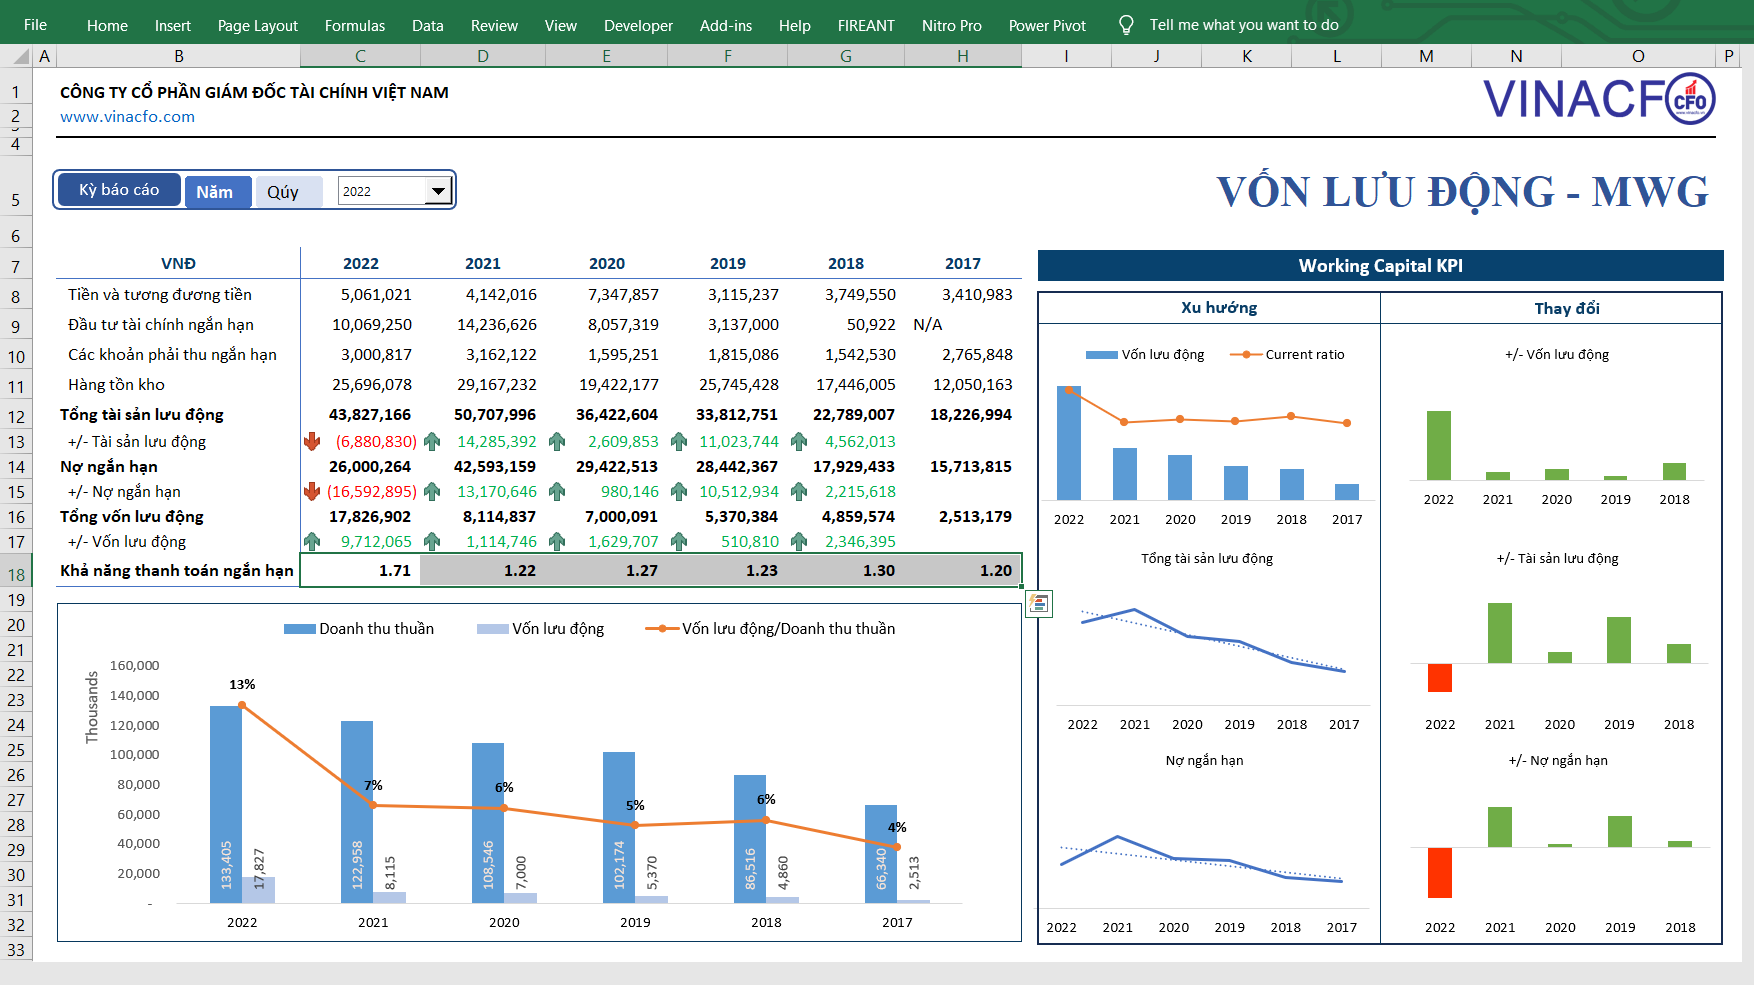Open the 2022 year dropdown arrow

tap(438, 191)
